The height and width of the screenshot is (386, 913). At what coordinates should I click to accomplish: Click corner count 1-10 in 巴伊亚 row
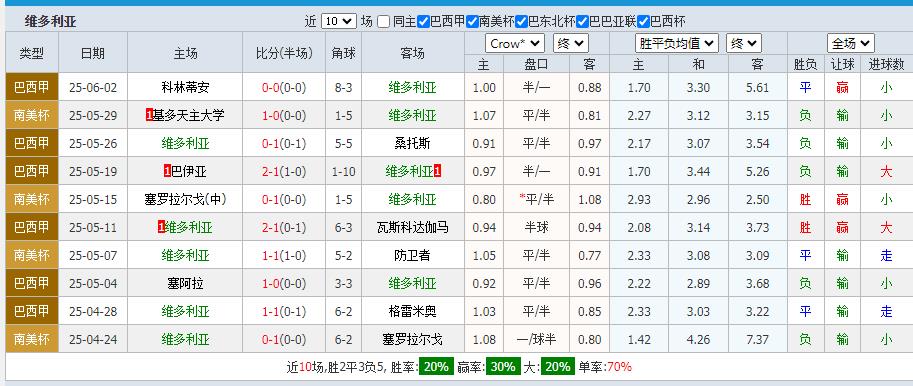point(343,172)
